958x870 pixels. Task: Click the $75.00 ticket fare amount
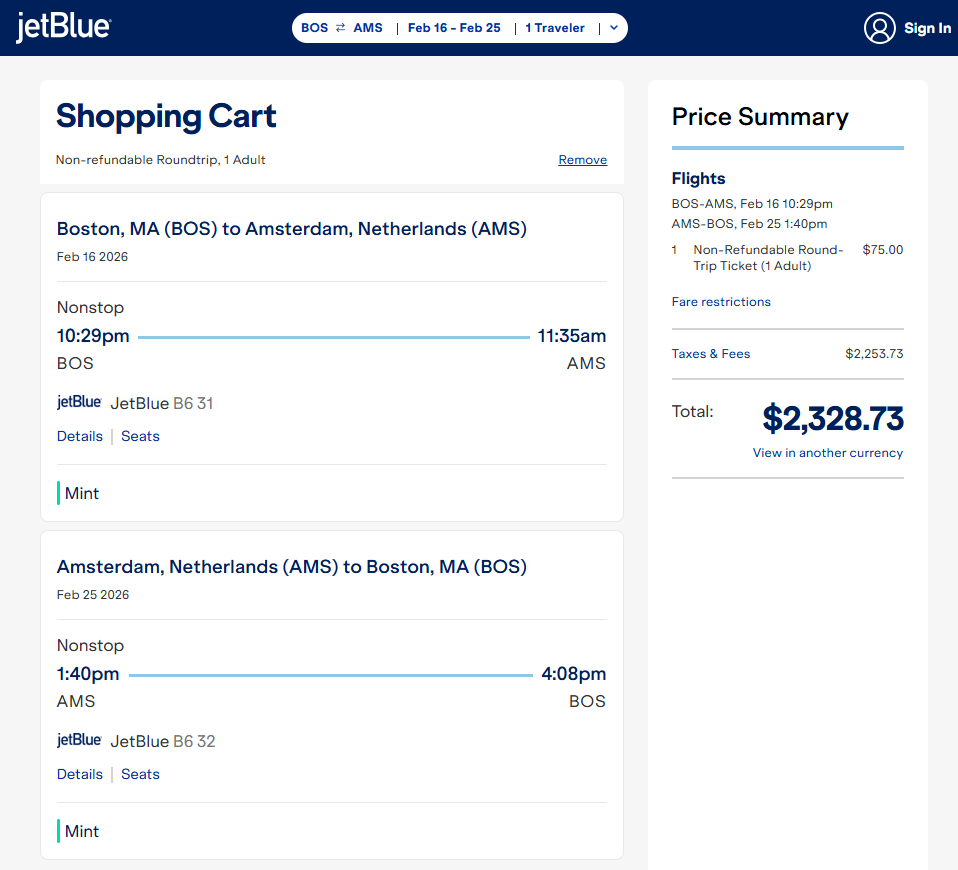(x=882, y=250)
